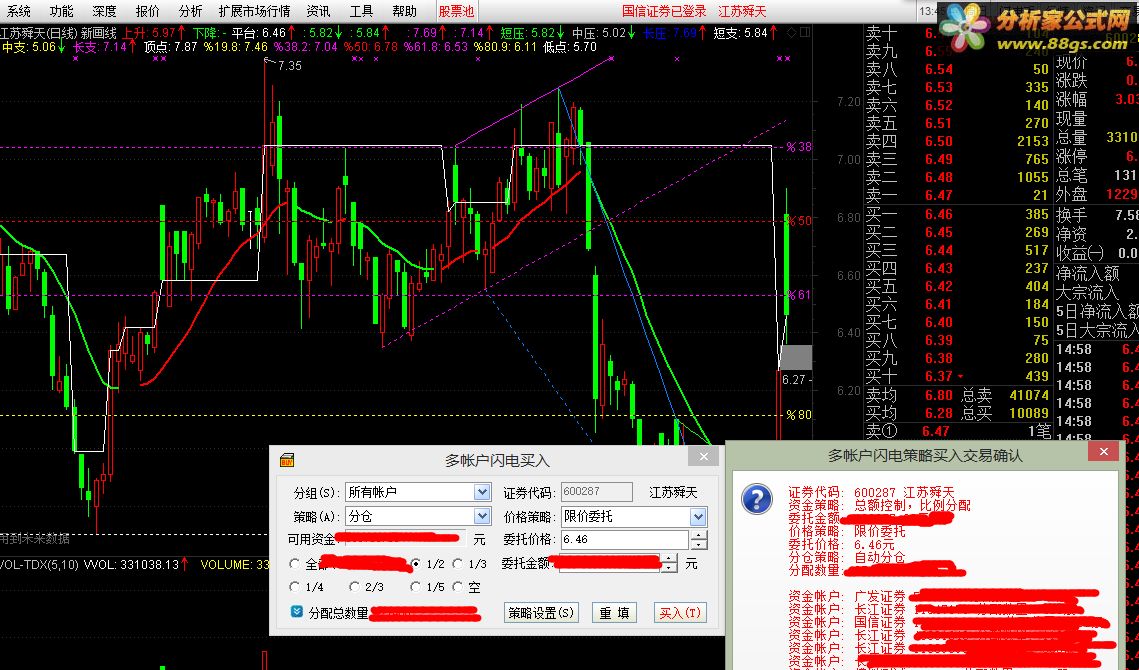Increase 委托价格 with the up stepper
The width and height of the screenshot is (1139, 670).
698,536
